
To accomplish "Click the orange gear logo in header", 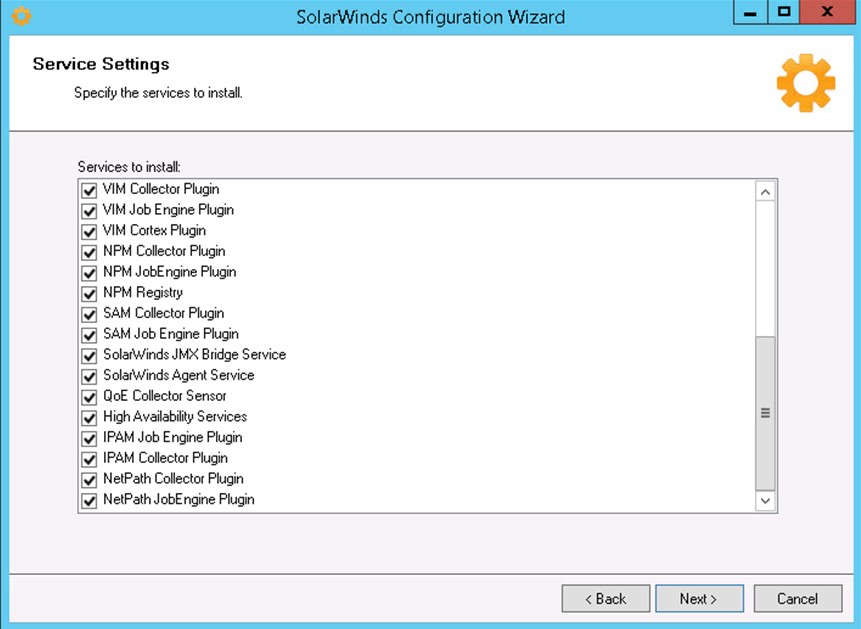I will pos(805,82).
